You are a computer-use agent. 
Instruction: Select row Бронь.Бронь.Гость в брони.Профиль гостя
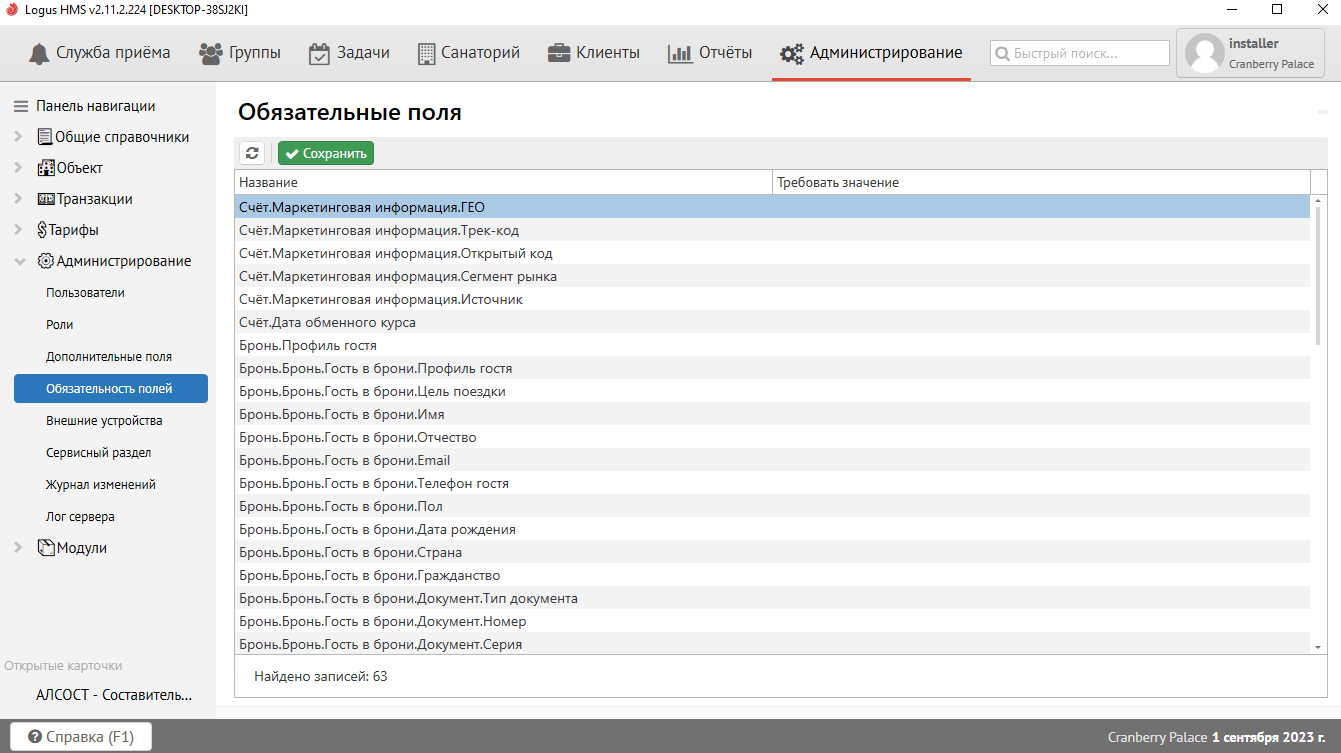[x=772, y=368]
